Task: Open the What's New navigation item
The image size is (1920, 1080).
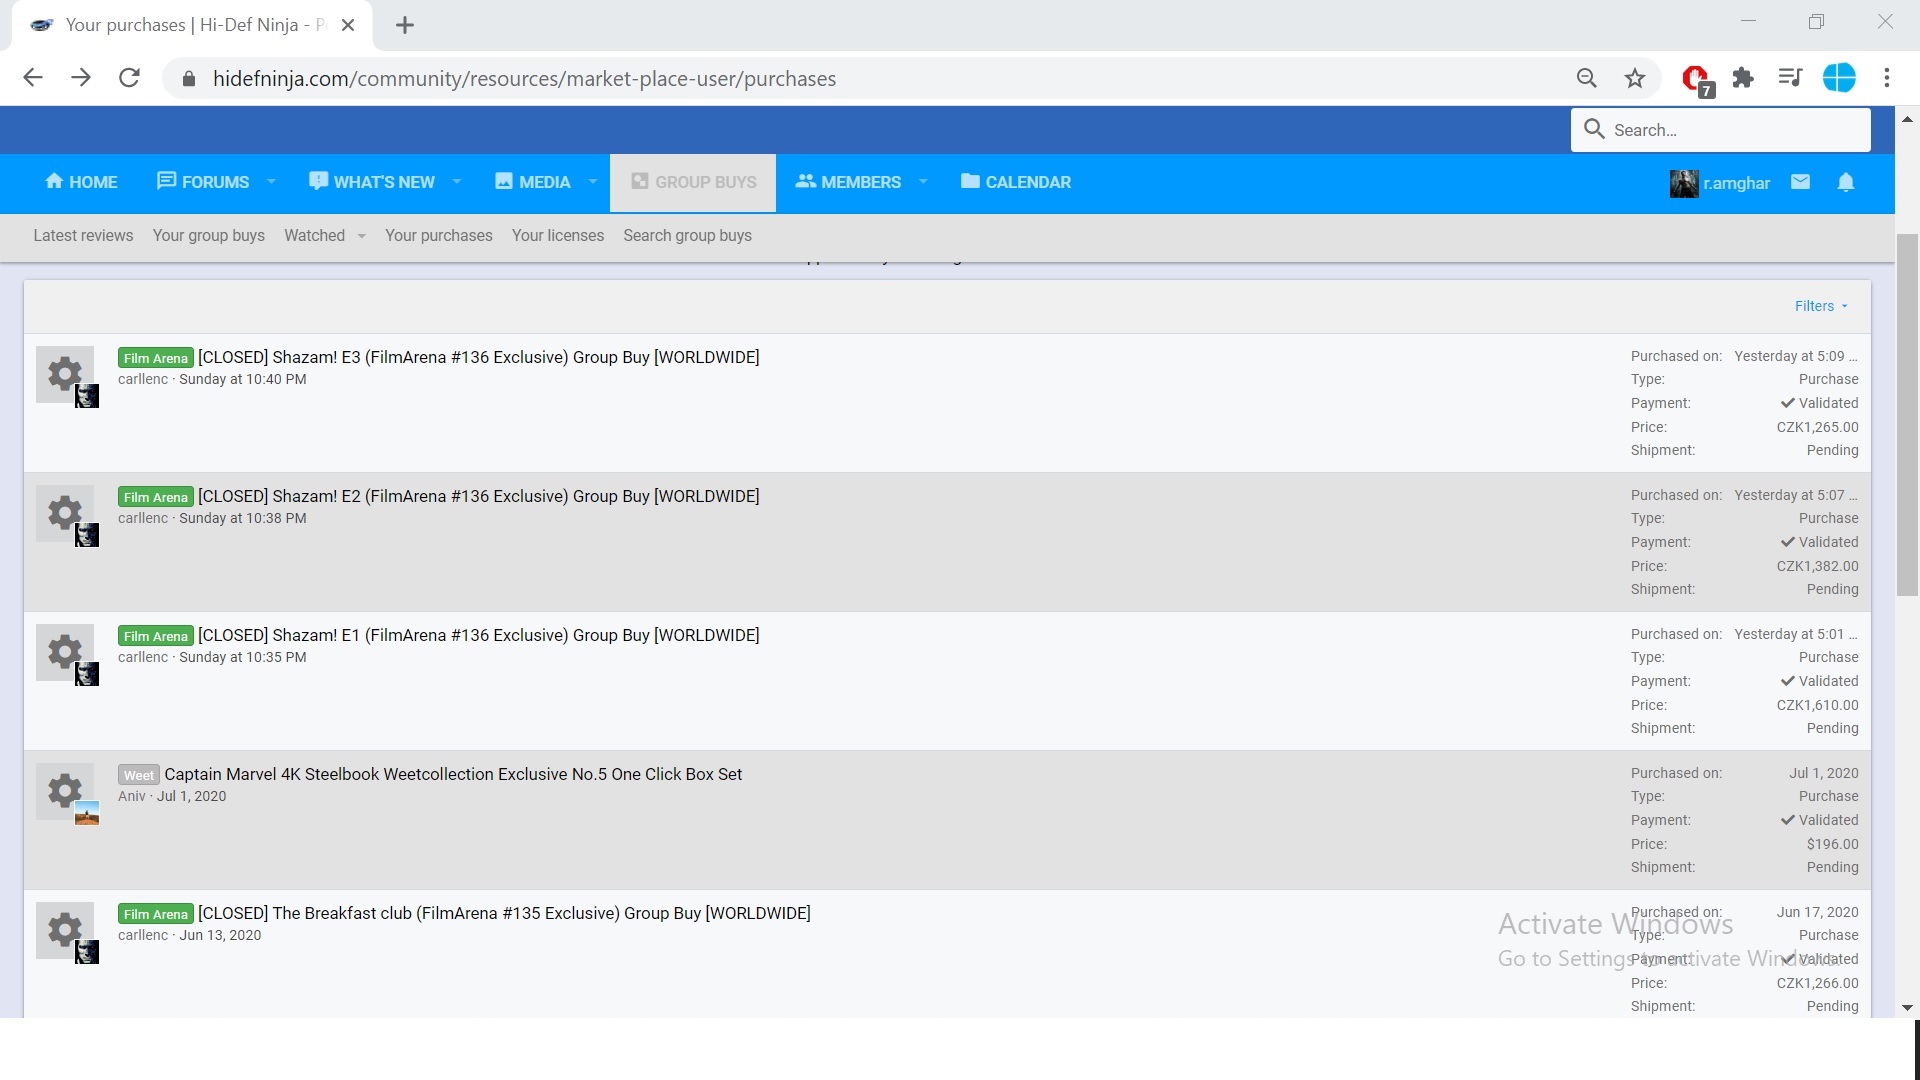Action: click(372, 182)
